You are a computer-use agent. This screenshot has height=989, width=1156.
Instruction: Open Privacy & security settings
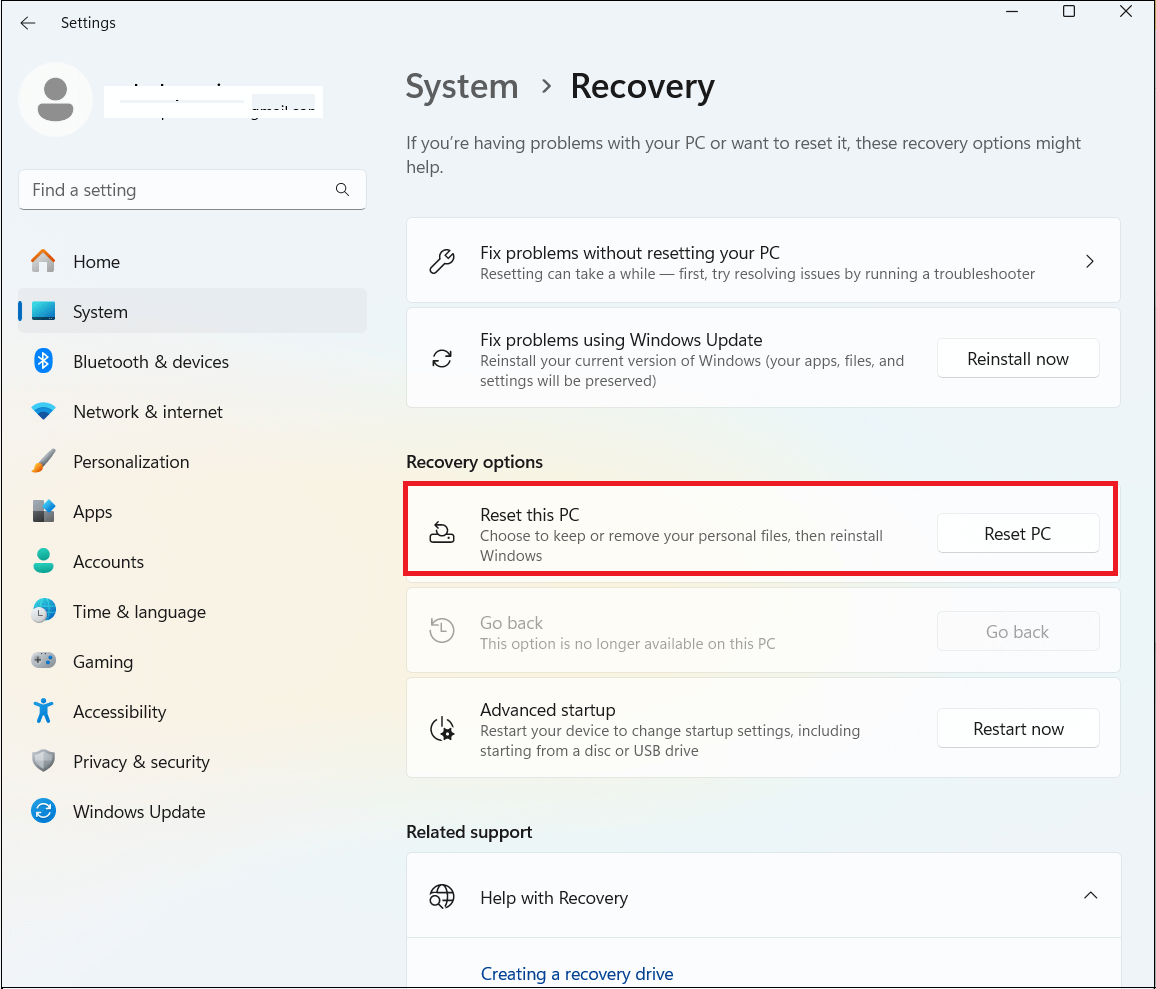(x=192, y=761)
